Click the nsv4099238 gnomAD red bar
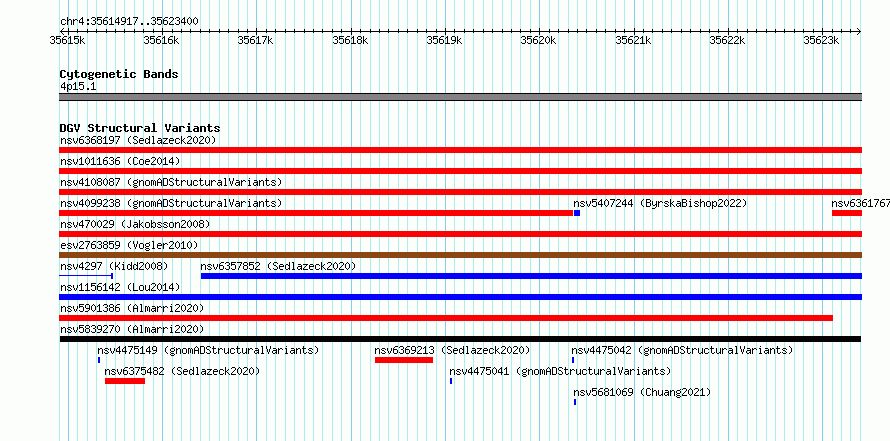 [316, 213]
